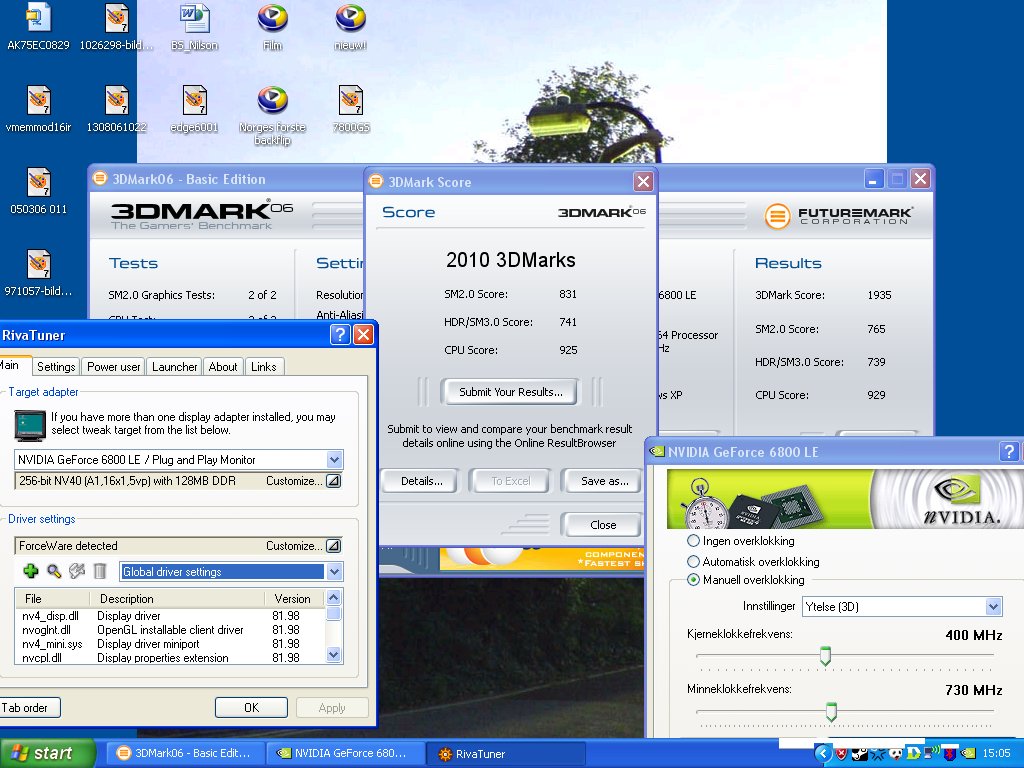Click the red shield icon in system tray

click(842, 754)
